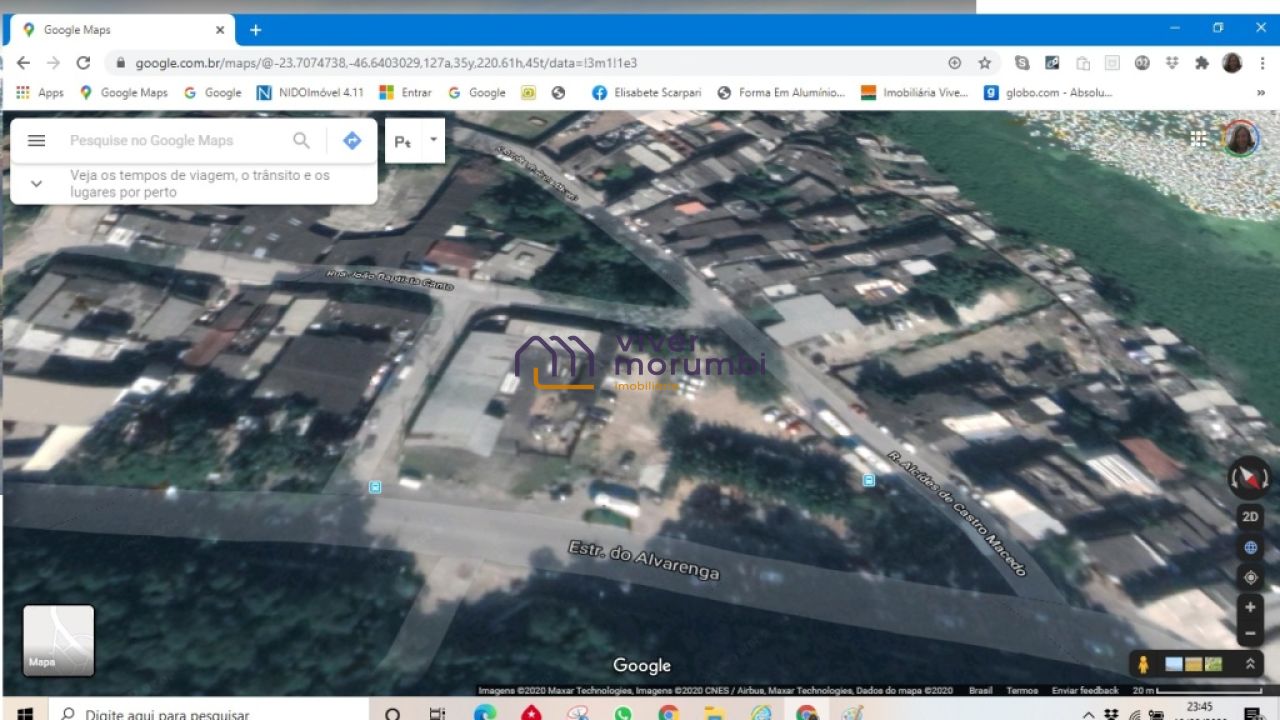Image resolution: width=1280 pixels, height=720 pixels.
Task: Open the NIDOImóvel 4.11 bookmark
Action: [x=311, y=92]
